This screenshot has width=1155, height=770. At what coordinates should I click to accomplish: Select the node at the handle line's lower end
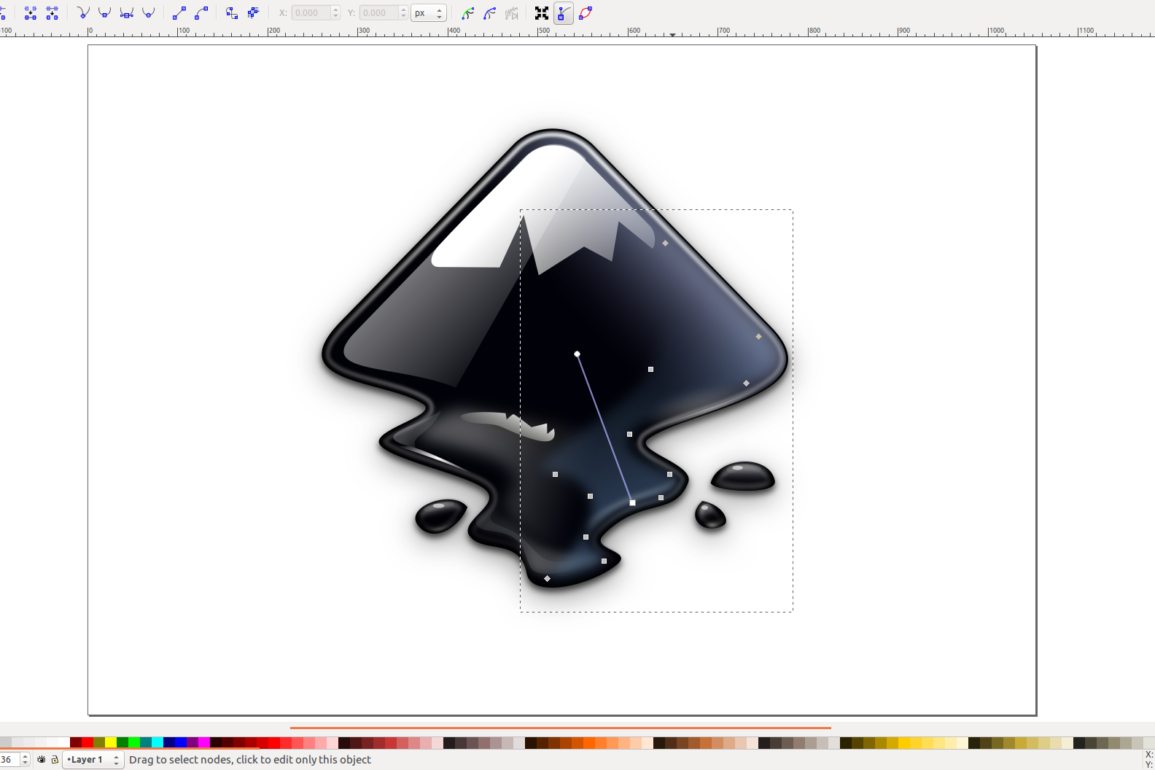click(632, 503)
